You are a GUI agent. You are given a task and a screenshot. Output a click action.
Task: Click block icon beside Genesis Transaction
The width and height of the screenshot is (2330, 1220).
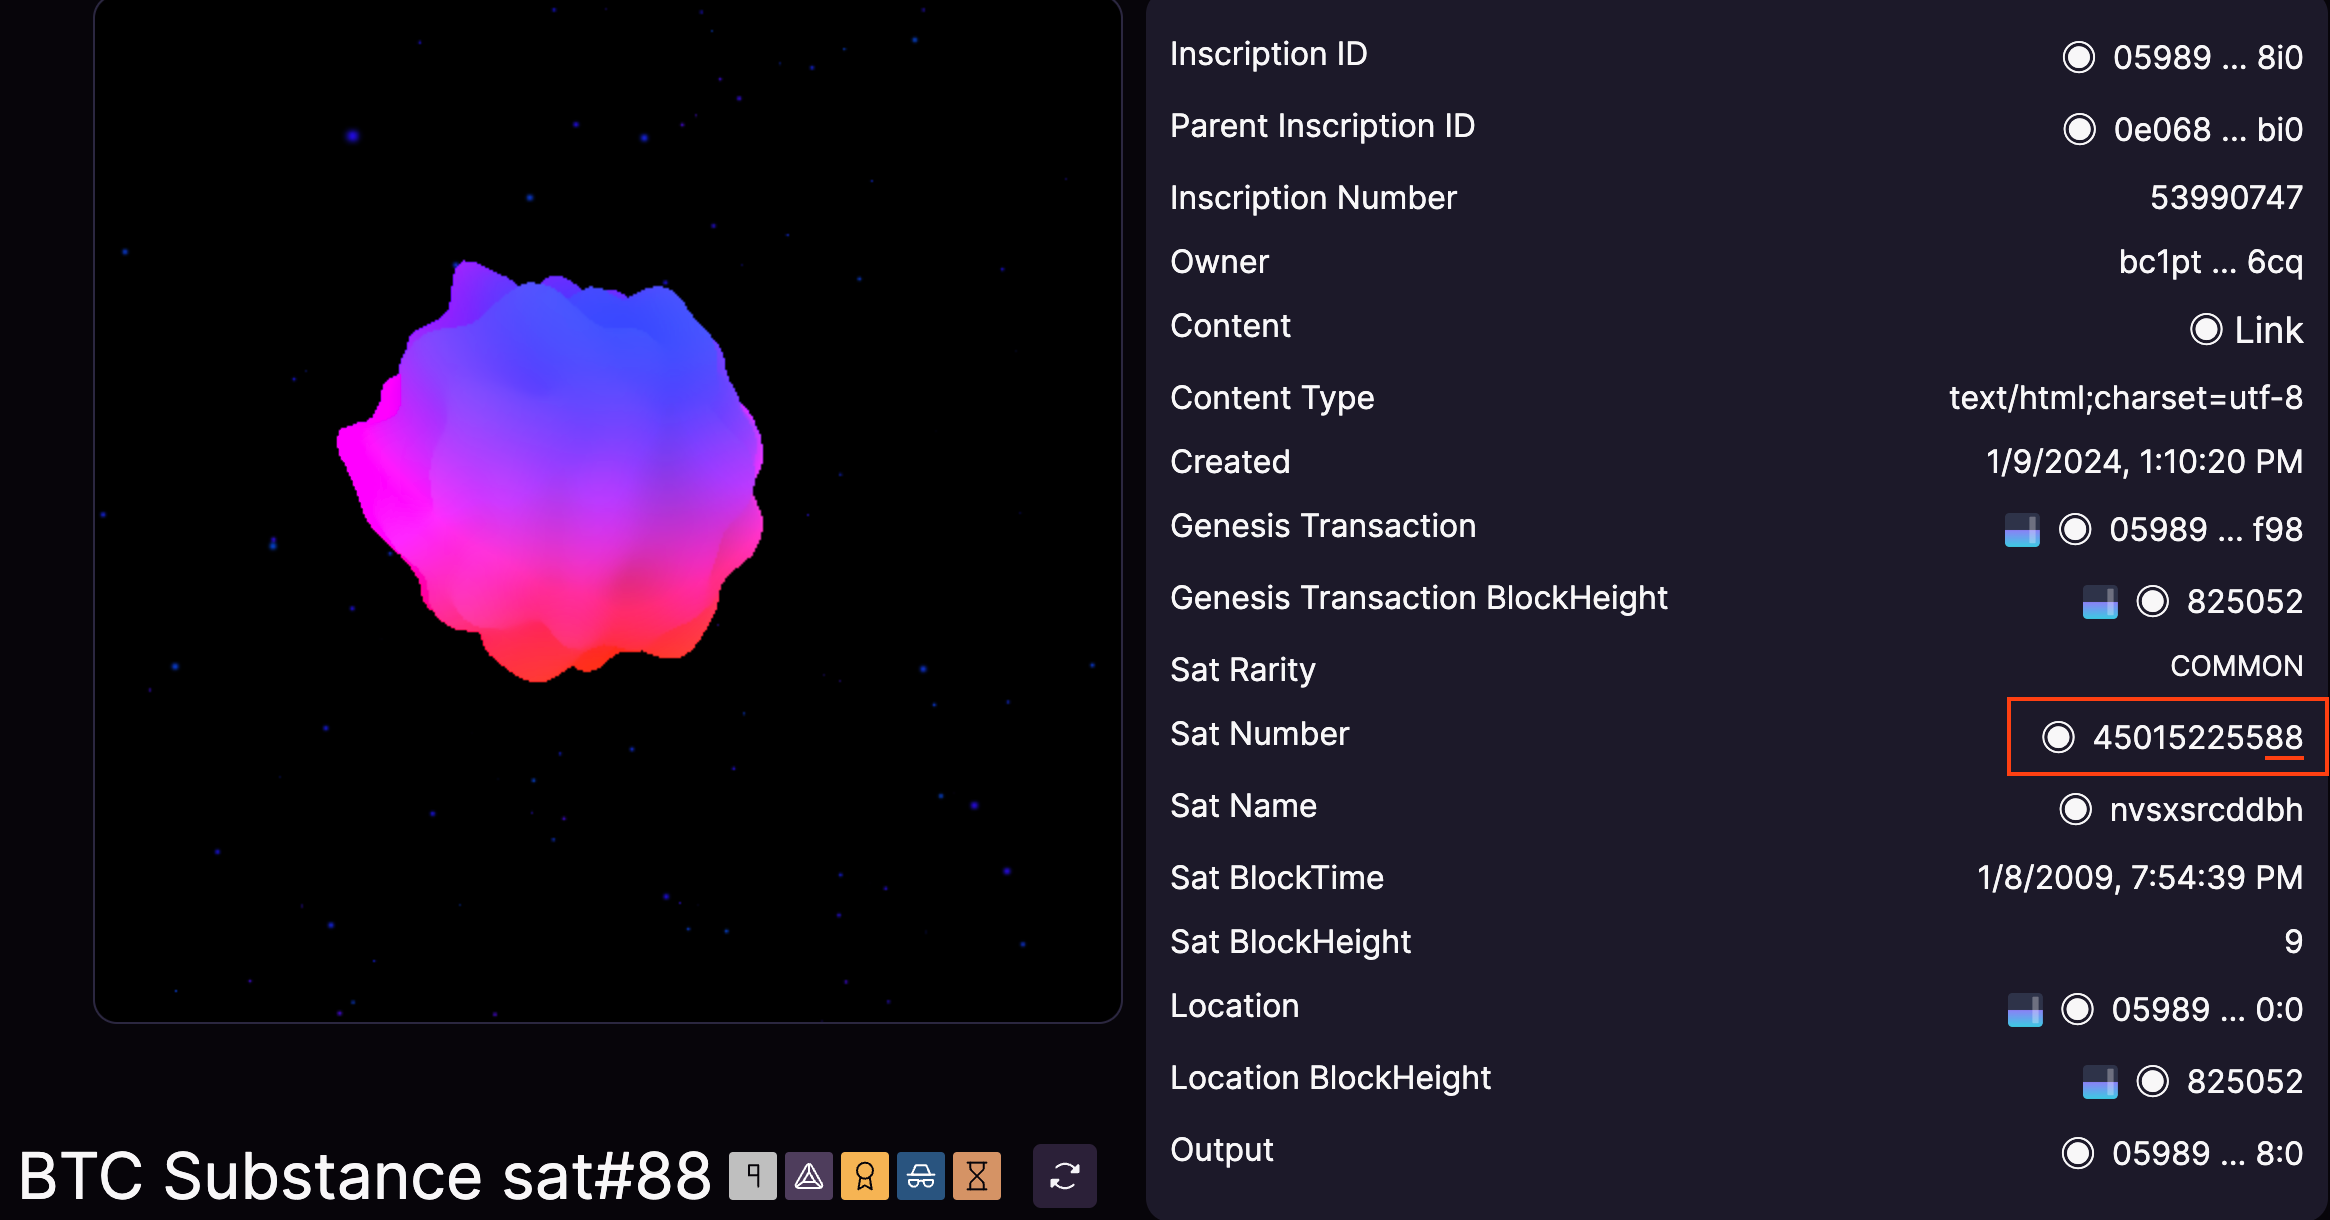2022,530
